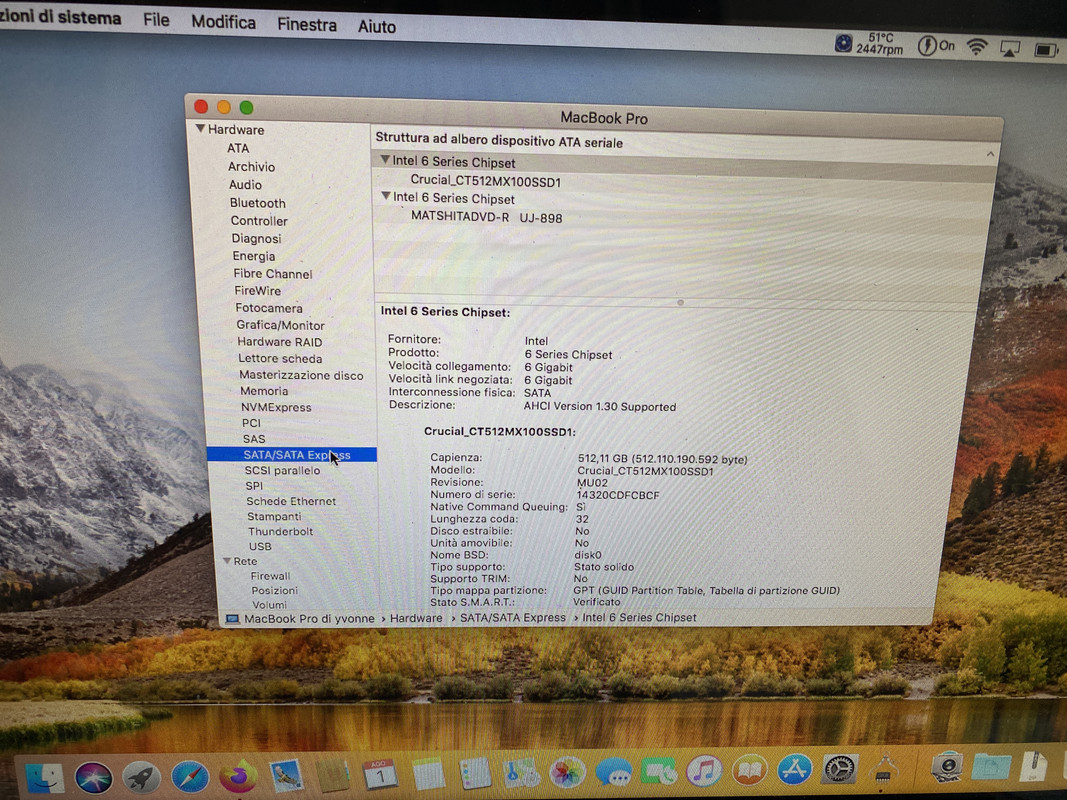Select Memoria in the sidebar
1067x800 pixels.
[x=264, y=391]
